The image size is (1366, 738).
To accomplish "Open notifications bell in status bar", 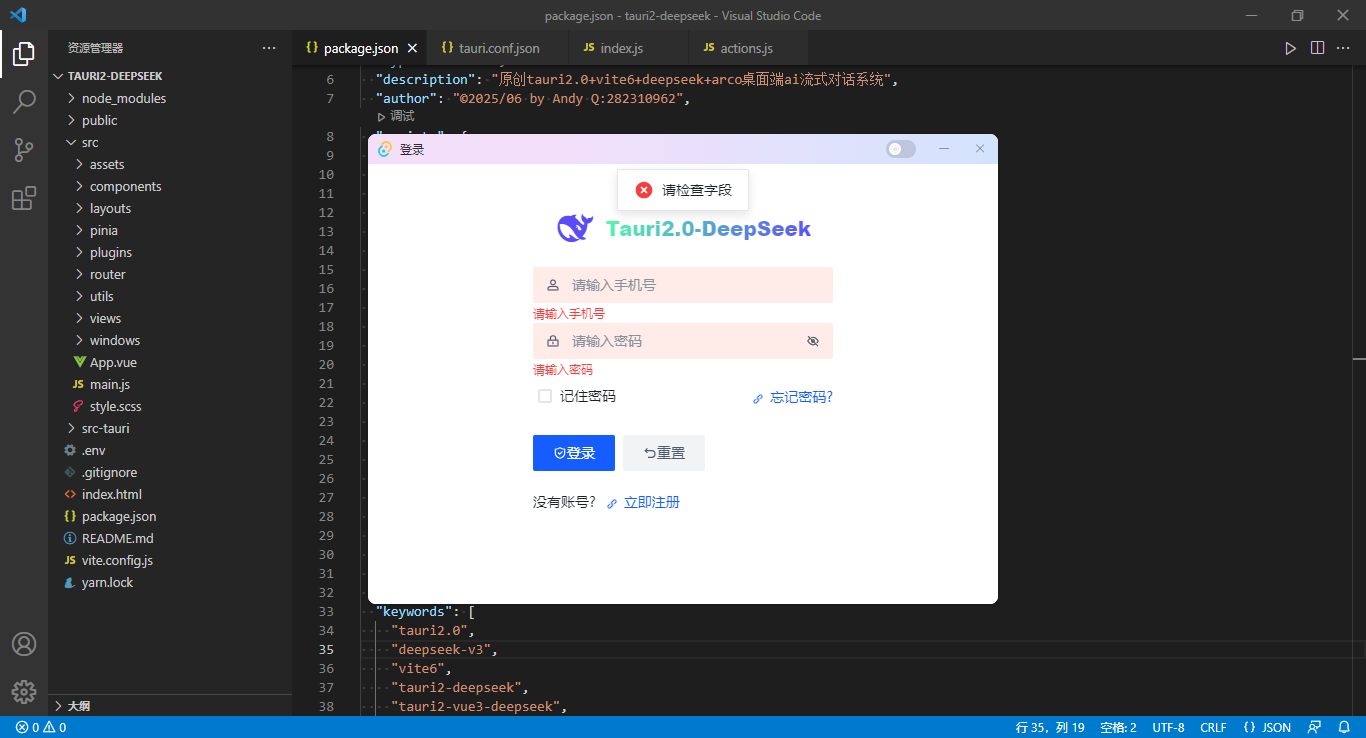I will (x=1344, y=727).
